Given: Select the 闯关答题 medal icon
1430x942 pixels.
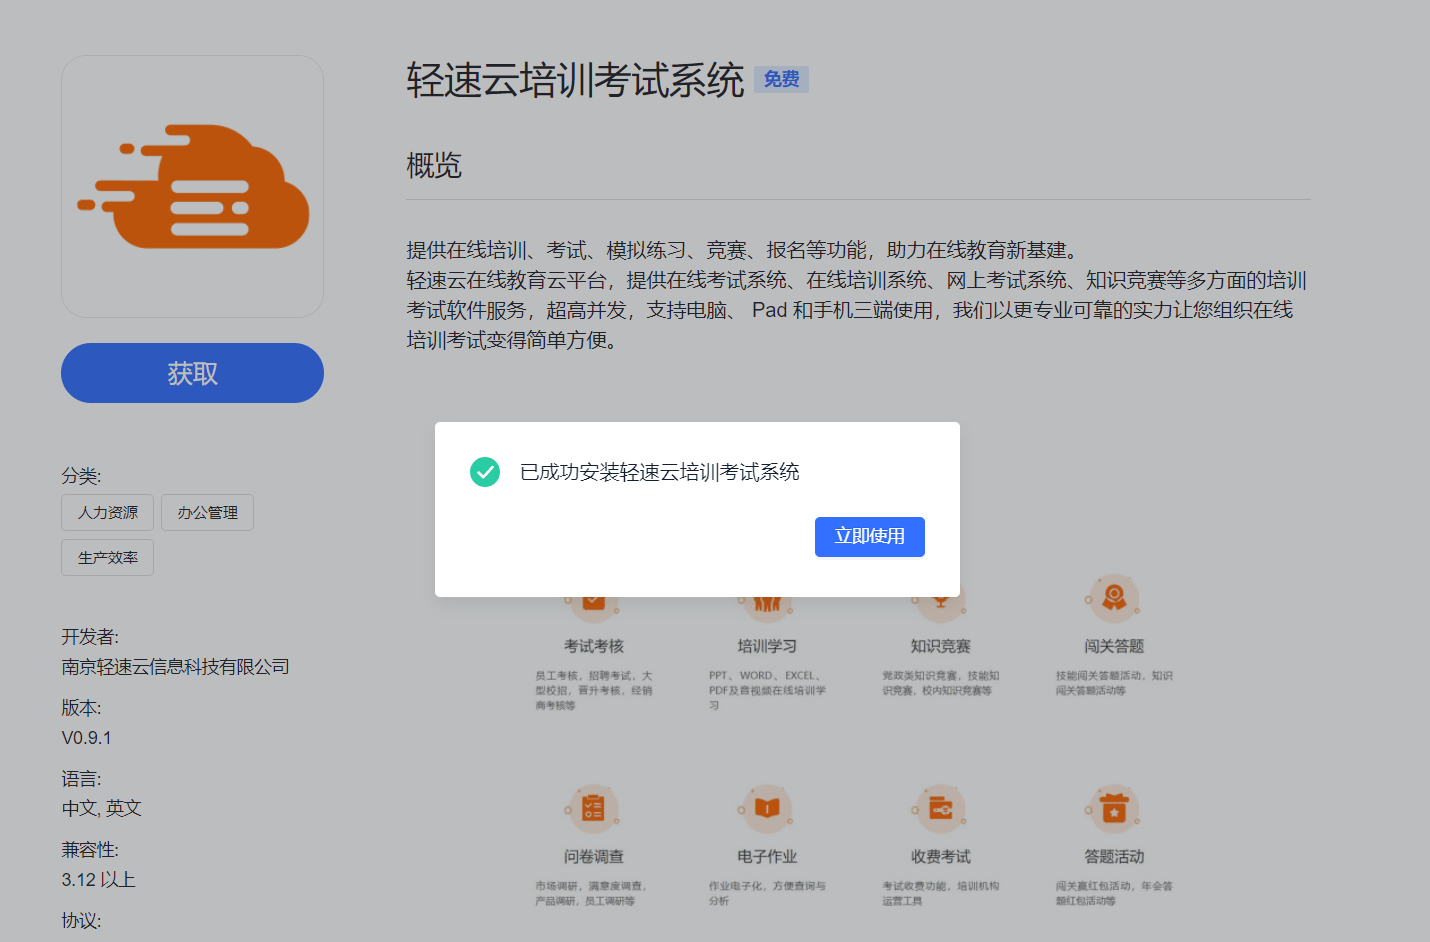Looking at the screenshot, I should coord(1113,599).
